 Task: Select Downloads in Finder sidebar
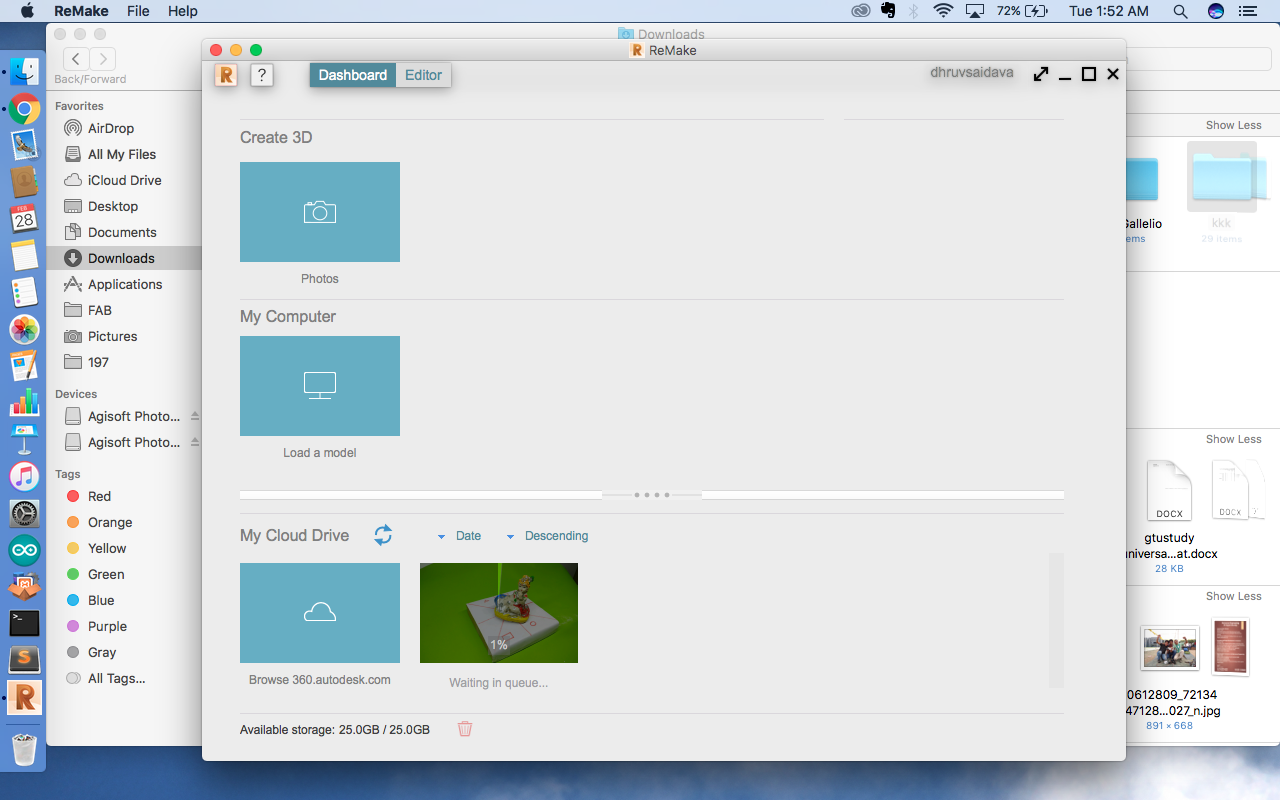[x=124, y=258]
